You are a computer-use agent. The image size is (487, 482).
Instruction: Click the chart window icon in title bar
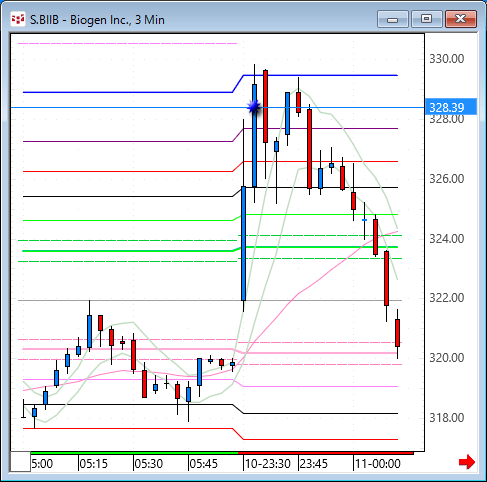18,20
